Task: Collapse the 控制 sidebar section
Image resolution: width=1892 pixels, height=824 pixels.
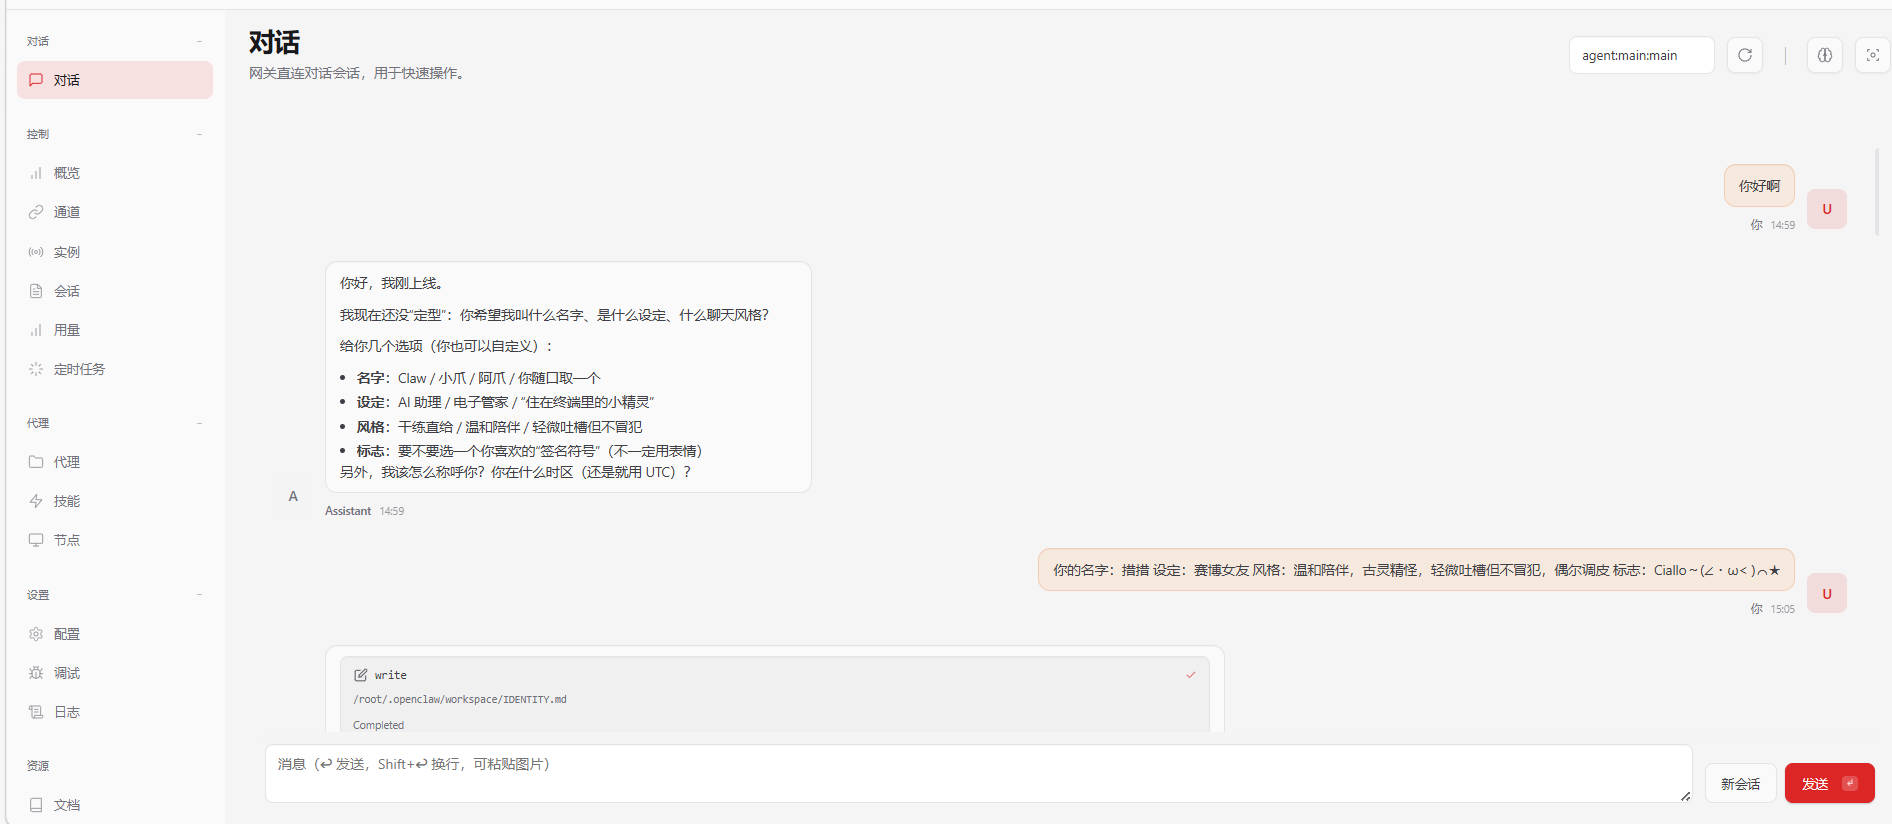Action: pyautogui.click(x=199, y=134)
